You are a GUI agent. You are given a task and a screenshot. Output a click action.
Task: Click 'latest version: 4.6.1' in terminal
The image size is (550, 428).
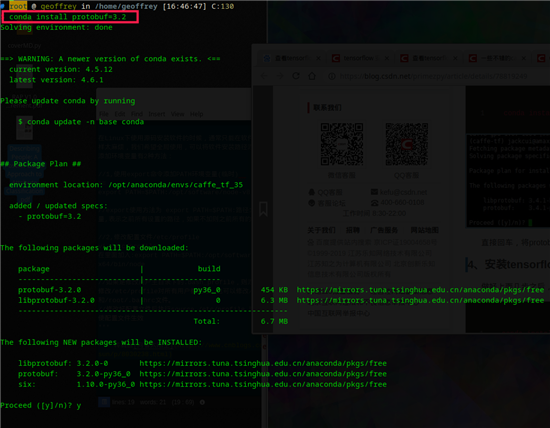56,80
